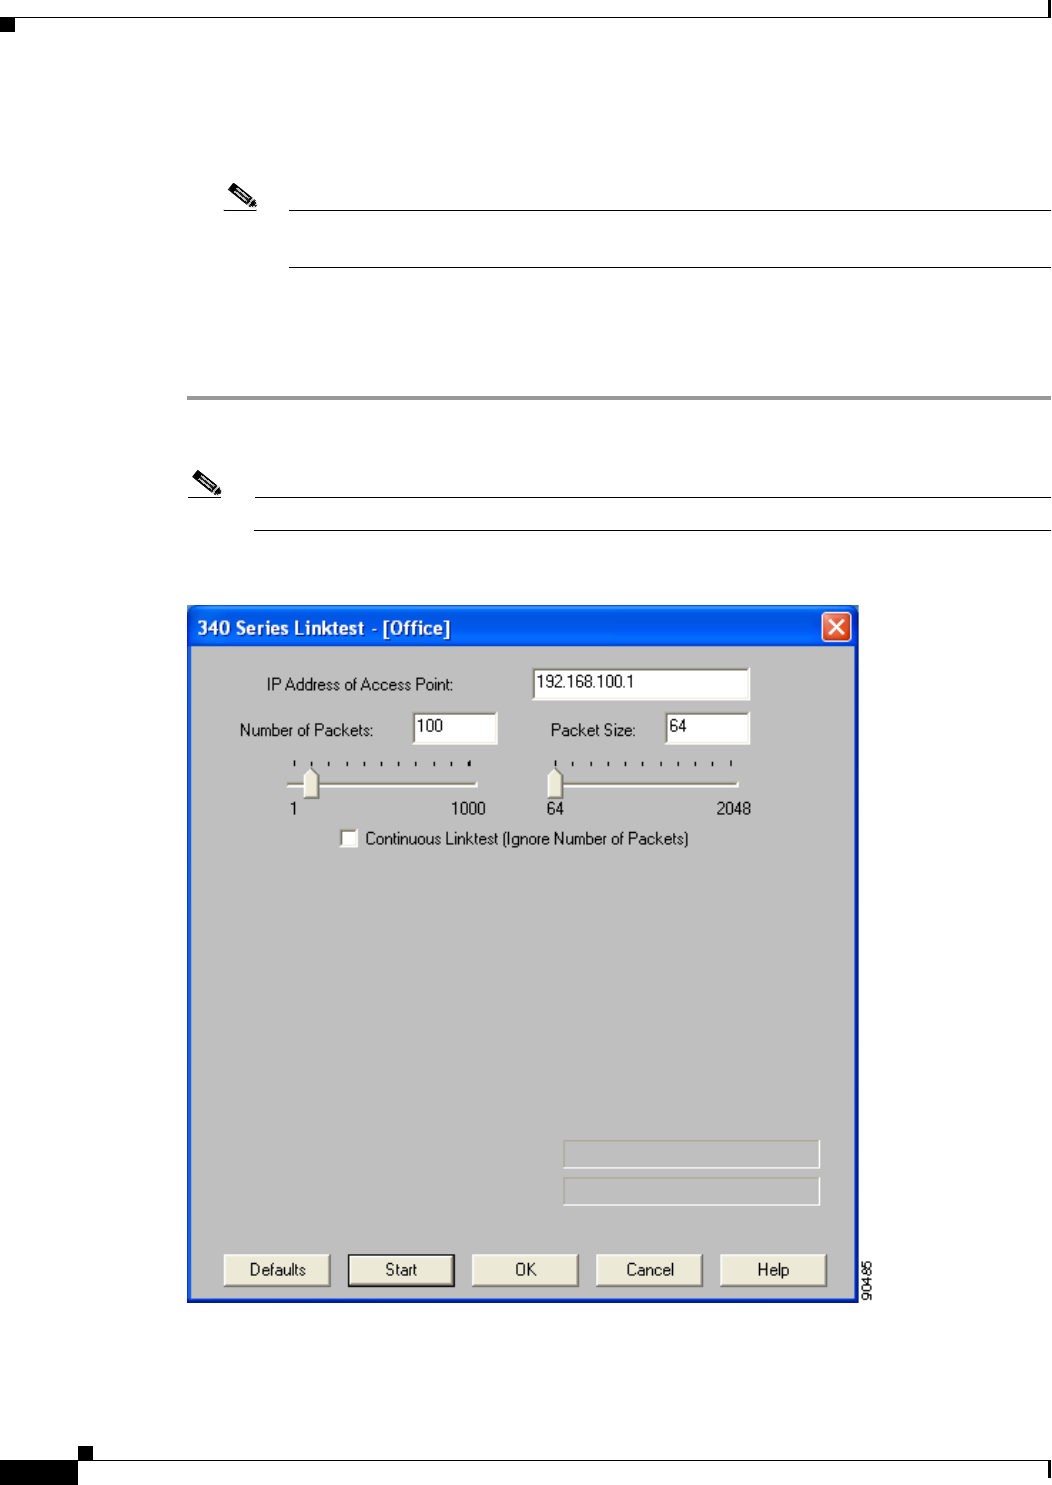Enable the Continuous Linktest checkbox
The width and height of the screenshot is (1052, 1485).
[349, 838]
